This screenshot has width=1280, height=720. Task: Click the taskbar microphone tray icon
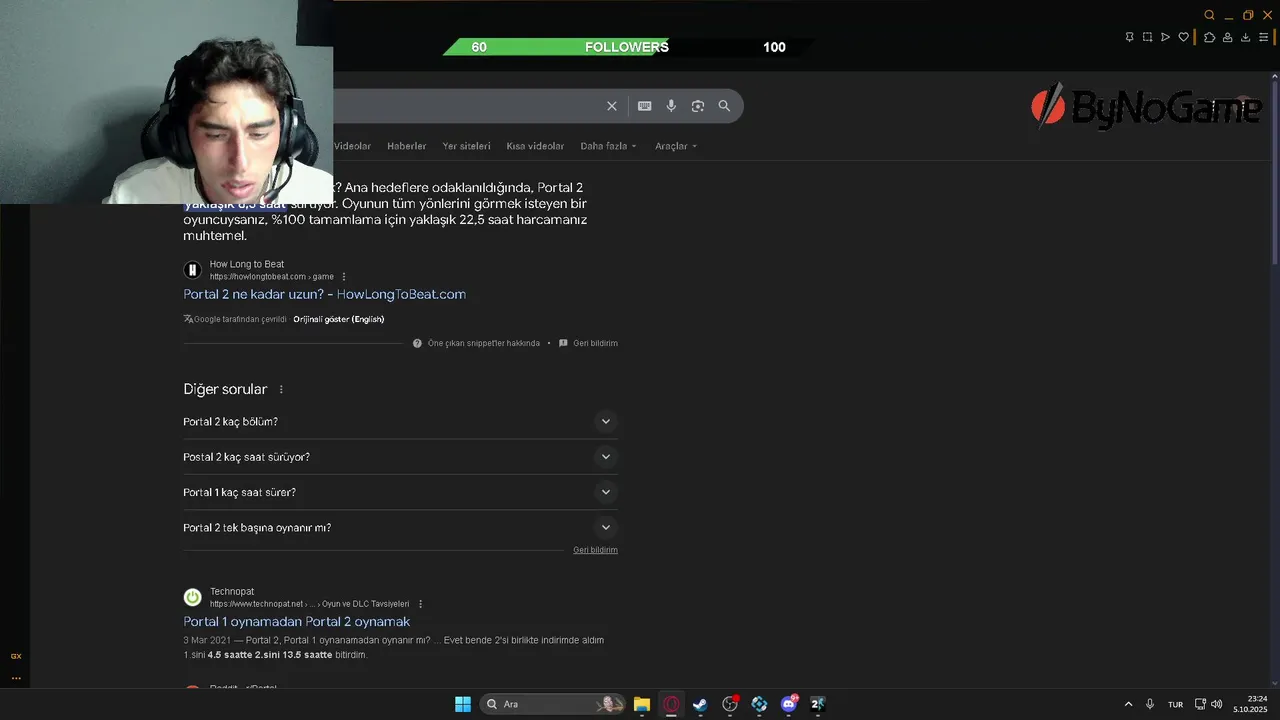(1150, 704)
